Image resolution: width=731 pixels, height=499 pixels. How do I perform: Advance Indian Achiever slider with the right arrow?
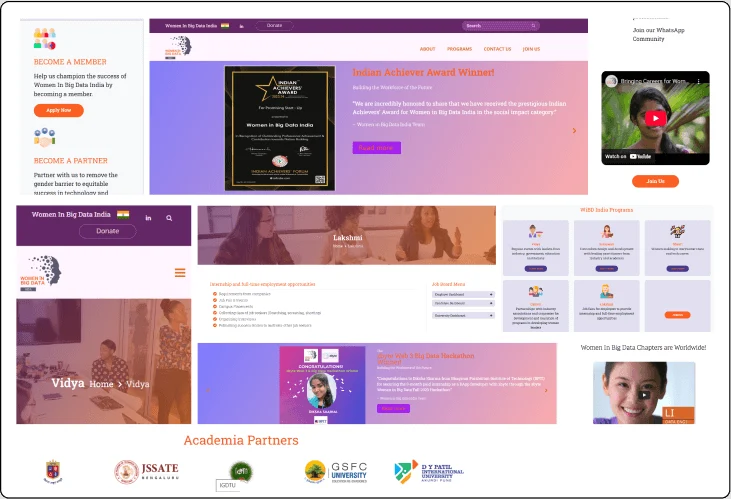point(574,131)
